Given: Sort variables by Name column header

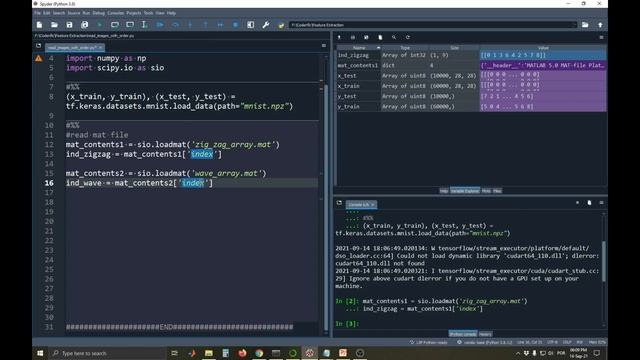Looking at the screenshot, I should pyautogui.click(x=359, y=48).
